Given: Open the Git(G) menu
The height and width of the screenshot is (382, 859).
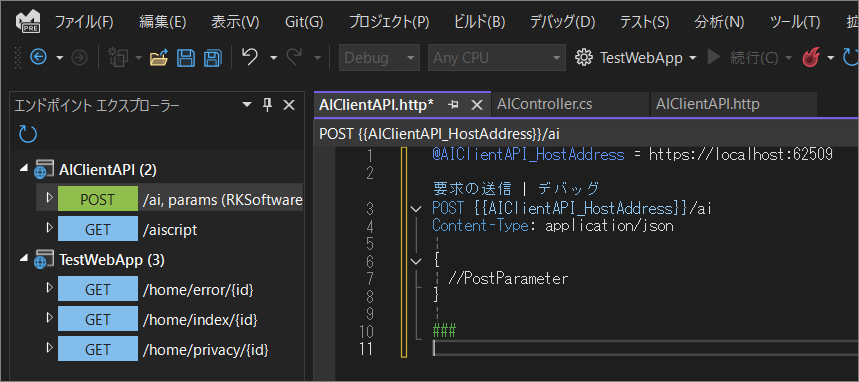Looking at the screenshot, I should point(304,22).
